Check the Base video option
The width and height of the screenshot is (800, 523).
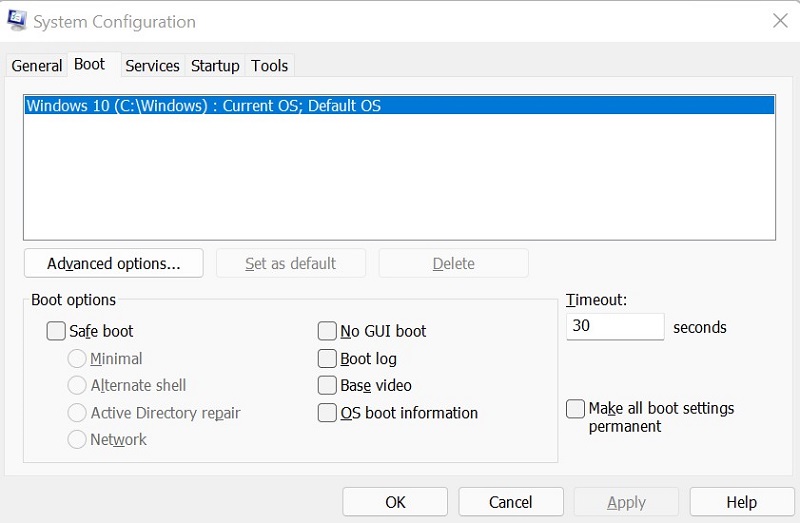(x=327, y=385)
